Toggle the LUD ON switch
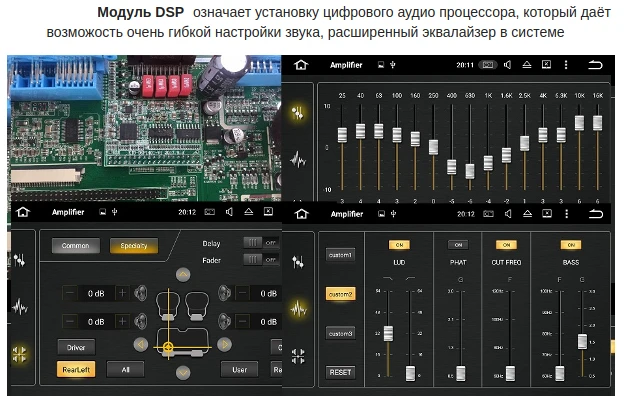 click(x=399, y=245)
